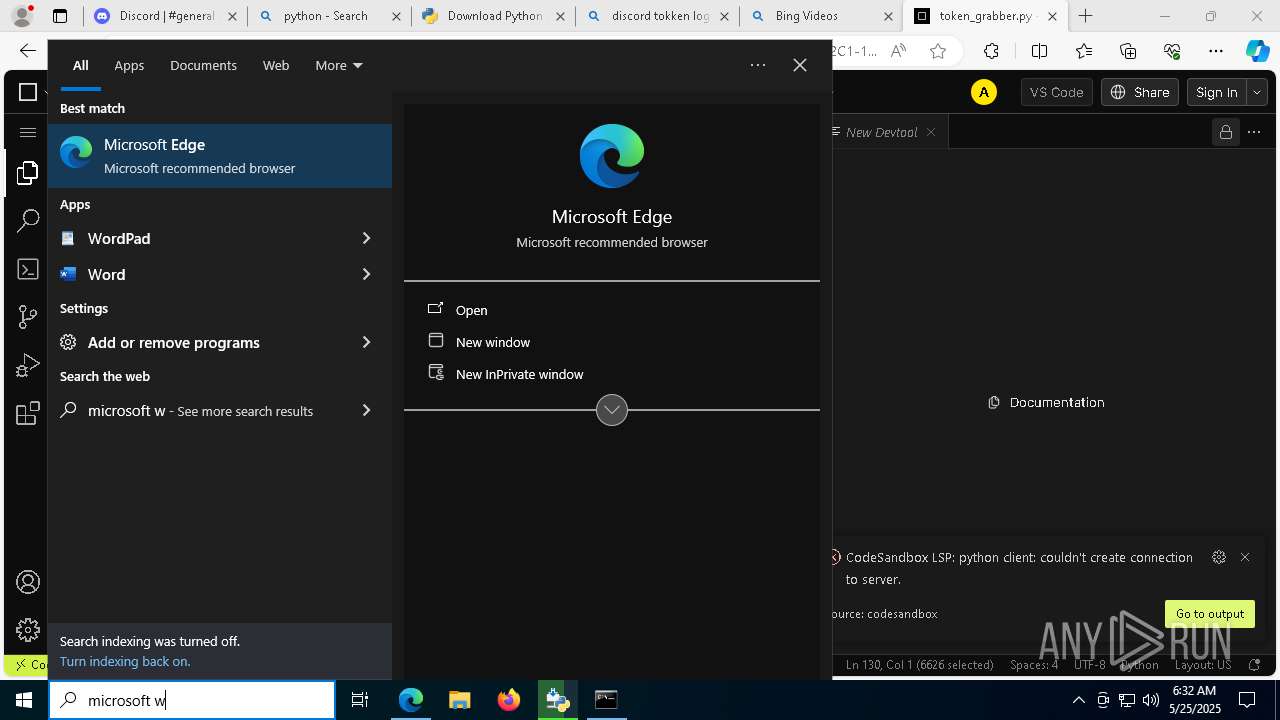Screen dimensions: 1280x720
Task: Open the Source Control view icon
Action: (28, 317)
